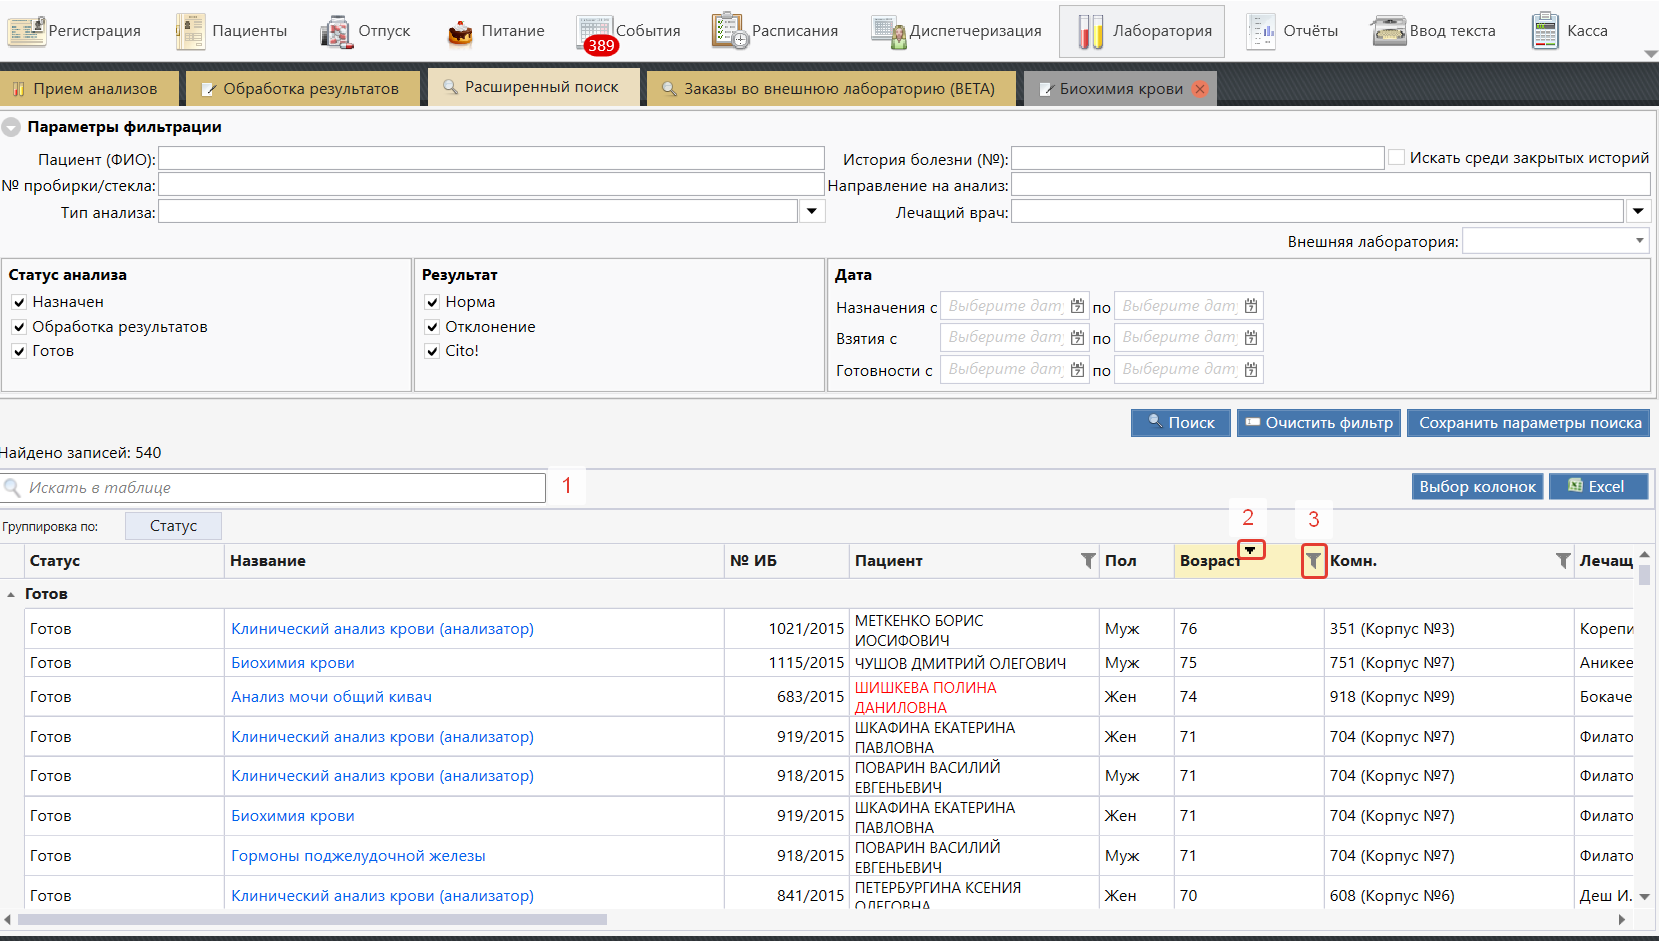This screenshot has width=1659, height=941.
Task: Export table with Excel button
Action: tap(1597, 487)
